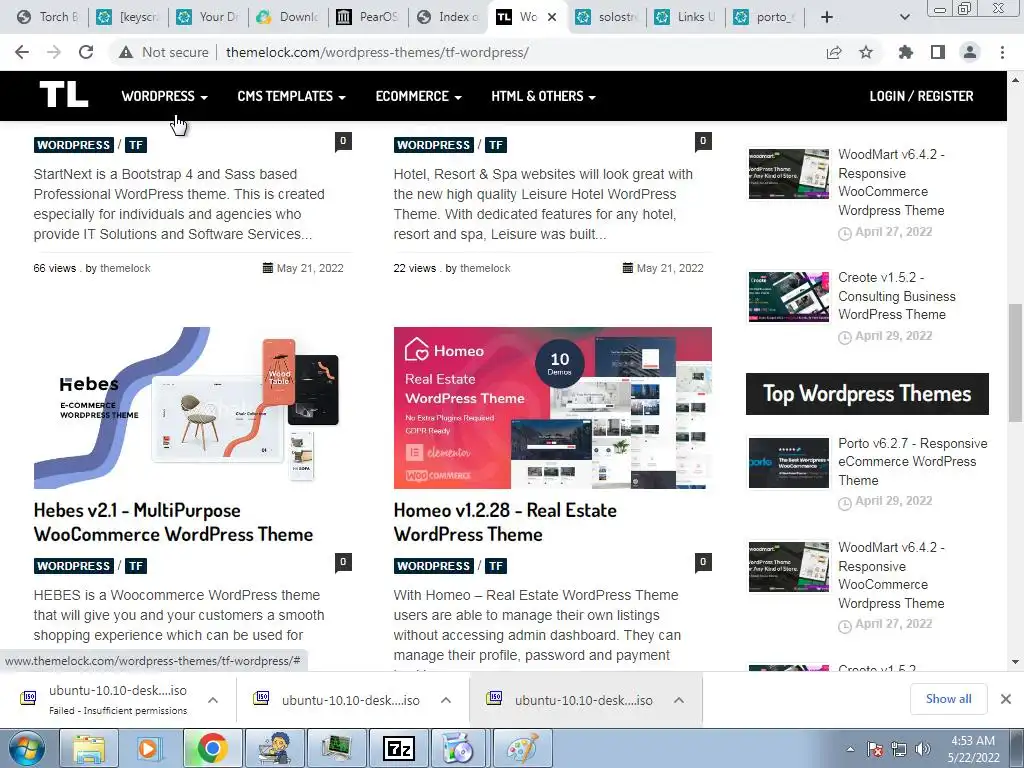Open the Windows Start menu
This screenshot has width=1024, height=768.
(27, 748)
